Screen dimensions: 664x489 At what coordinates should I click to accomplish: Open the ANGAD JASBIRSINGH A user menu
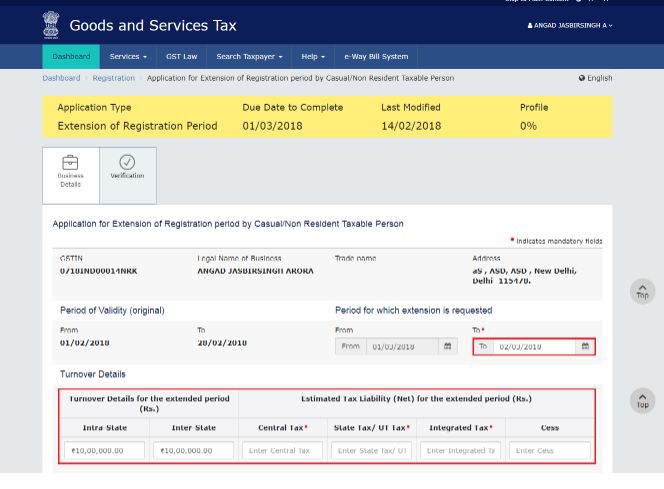click(569, 26)
